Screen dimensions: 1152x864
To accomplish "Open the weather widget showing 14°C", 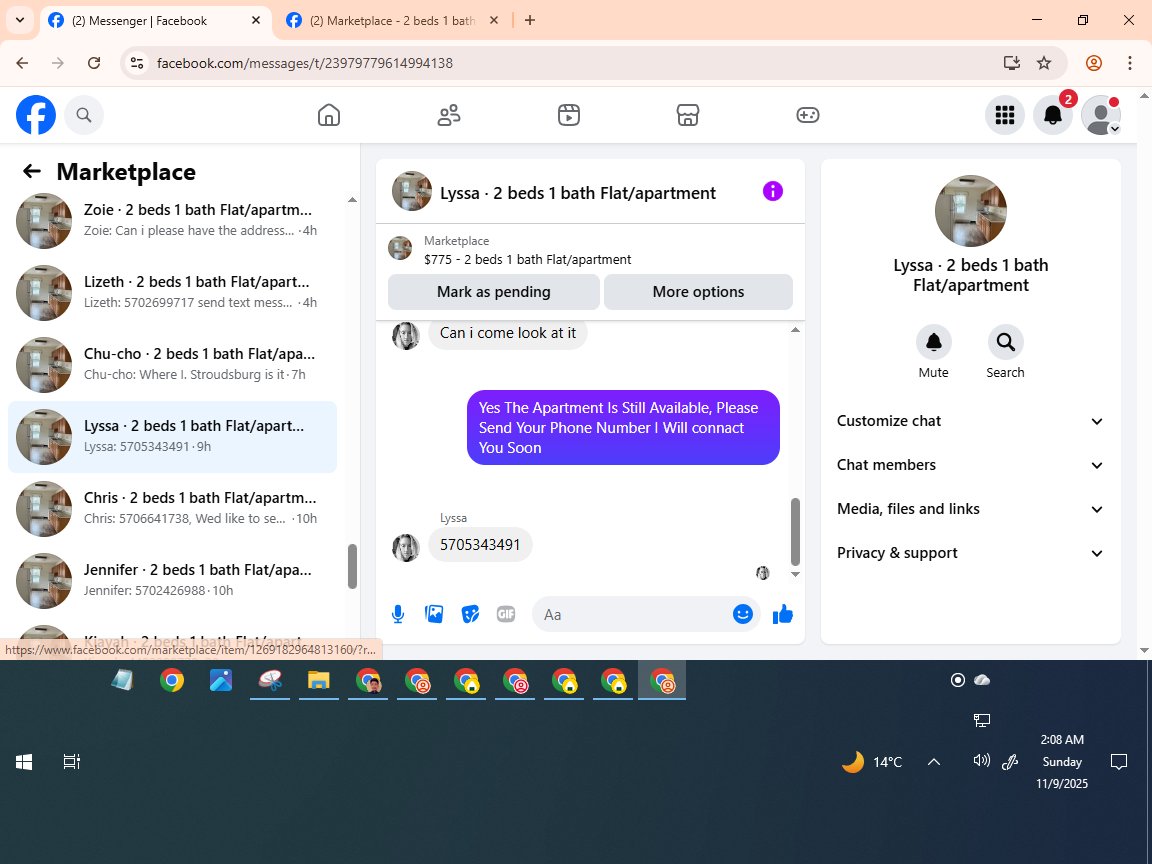I will (x=871, y=762).
